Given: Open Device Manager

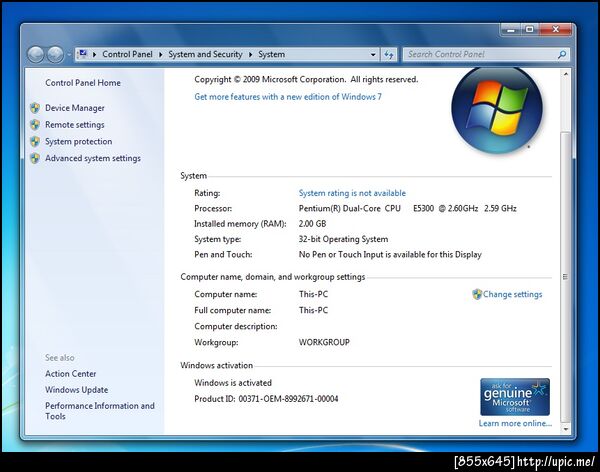Looking at the screenshot, I should tap(75, 108).
